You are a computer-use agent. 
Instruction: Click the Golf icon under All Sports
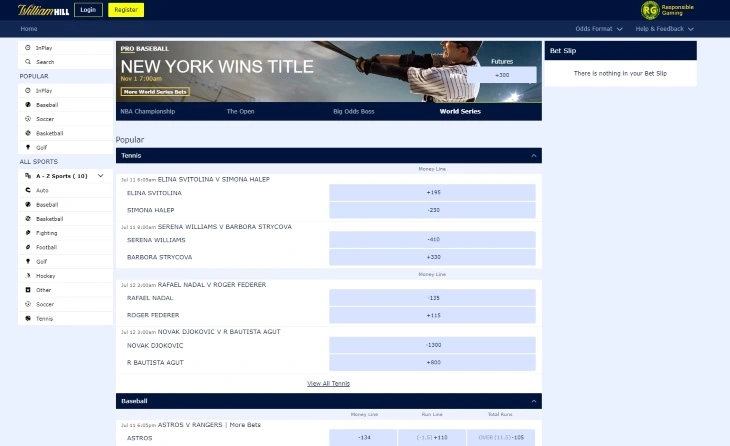[x=28, y=261]
